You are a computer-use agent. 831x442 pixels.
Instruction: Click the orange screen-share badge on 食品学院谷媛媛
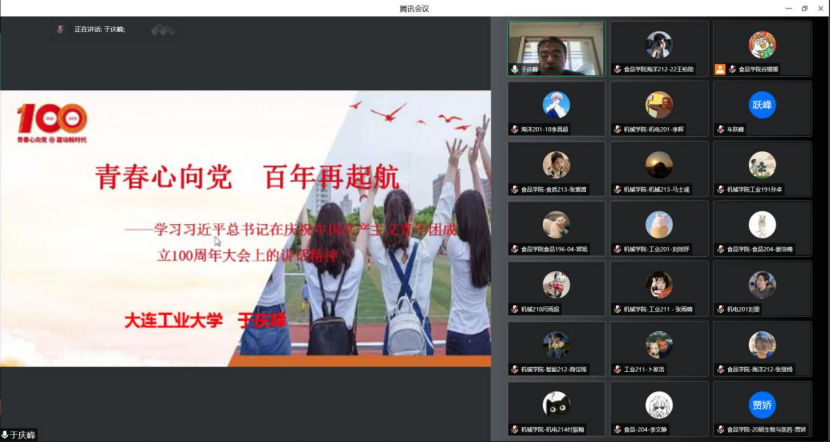tap(719, 70)
